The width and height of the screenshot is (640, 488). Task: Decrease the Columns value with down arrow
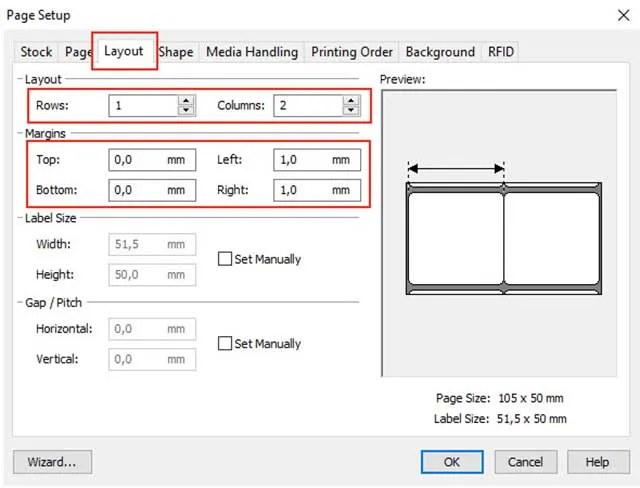coord(350,110)
